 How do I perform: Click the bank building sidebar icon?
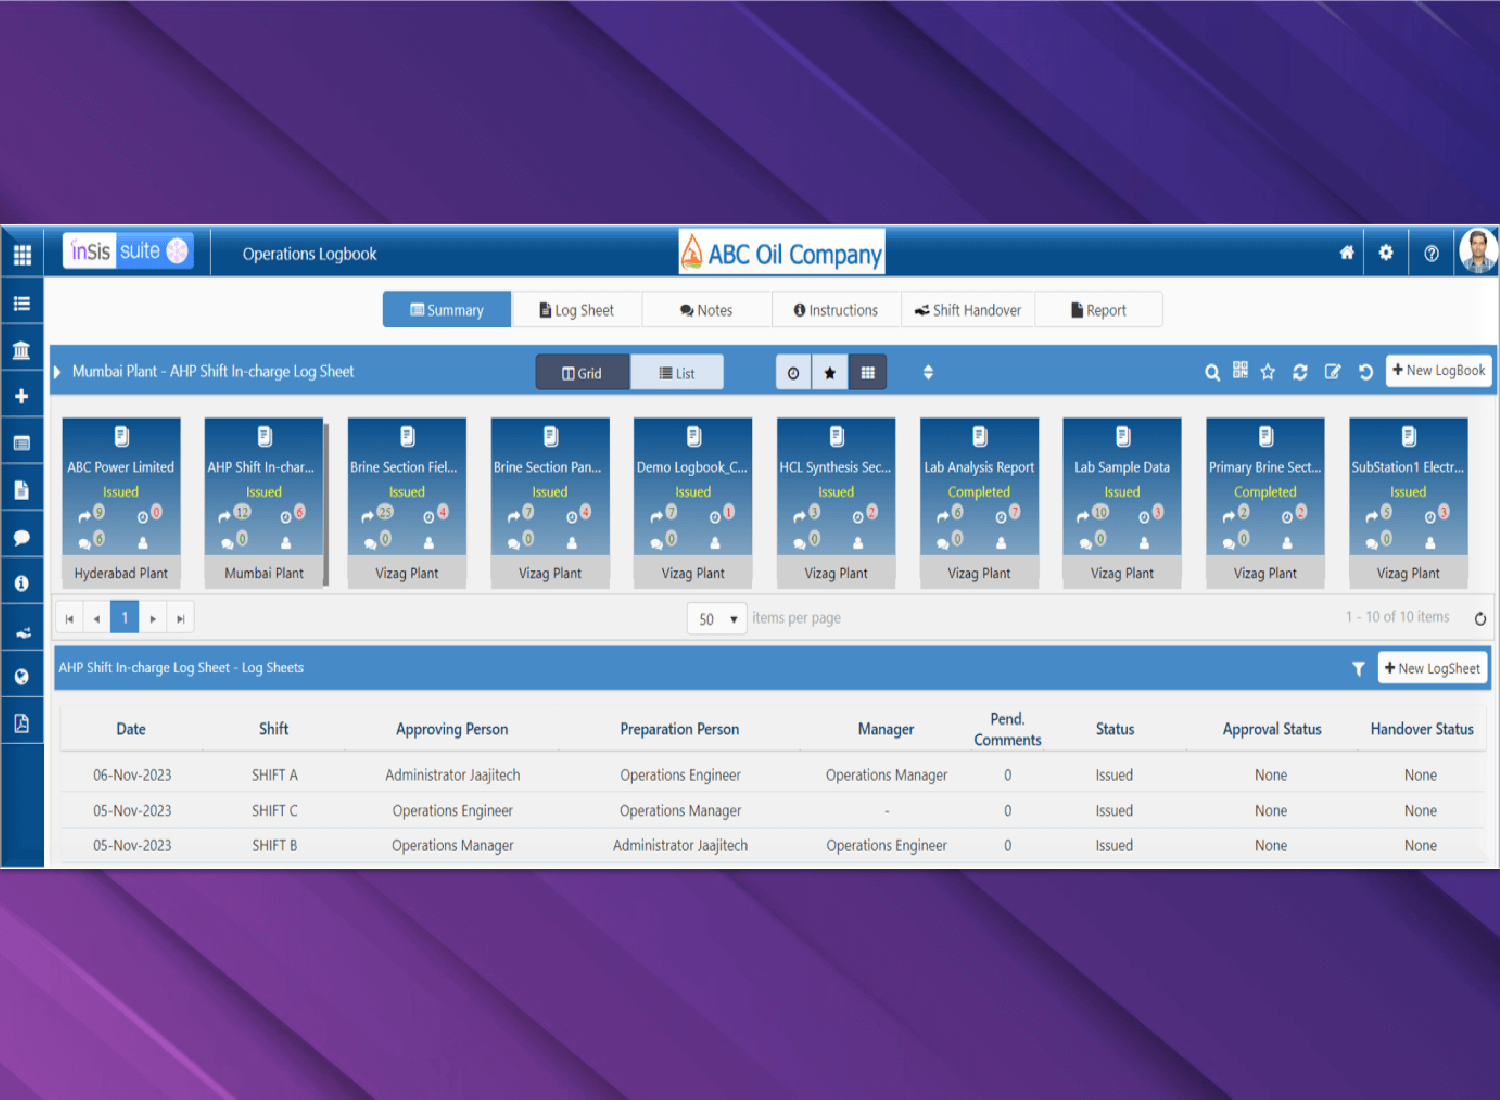pyautogui.click(x=21, y=350)
